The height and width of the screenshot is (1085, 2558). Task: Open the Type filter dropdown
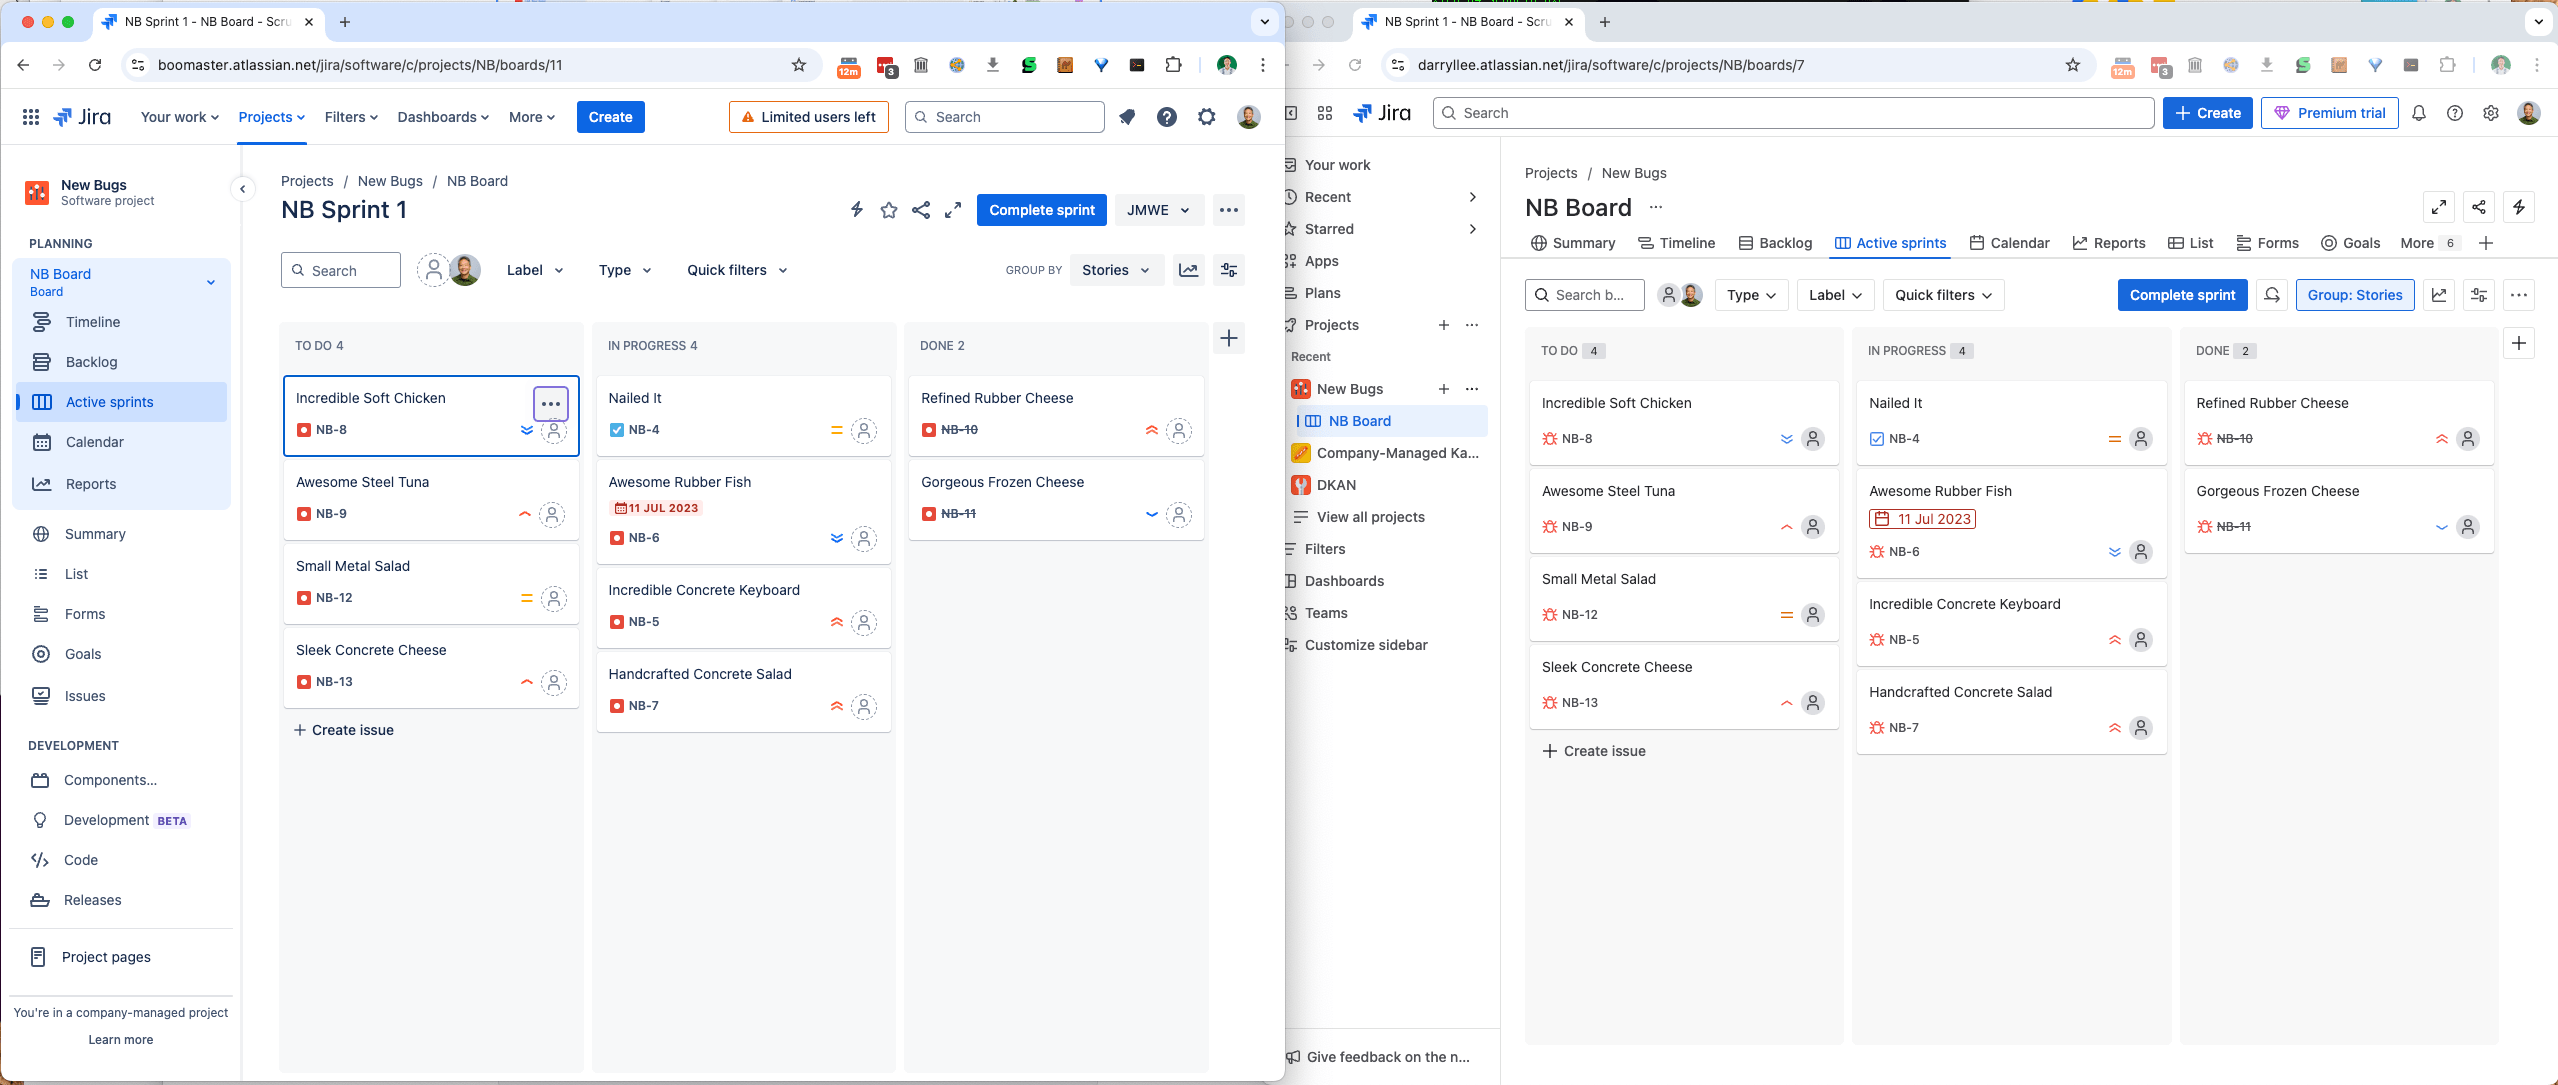tap(622, 270)
